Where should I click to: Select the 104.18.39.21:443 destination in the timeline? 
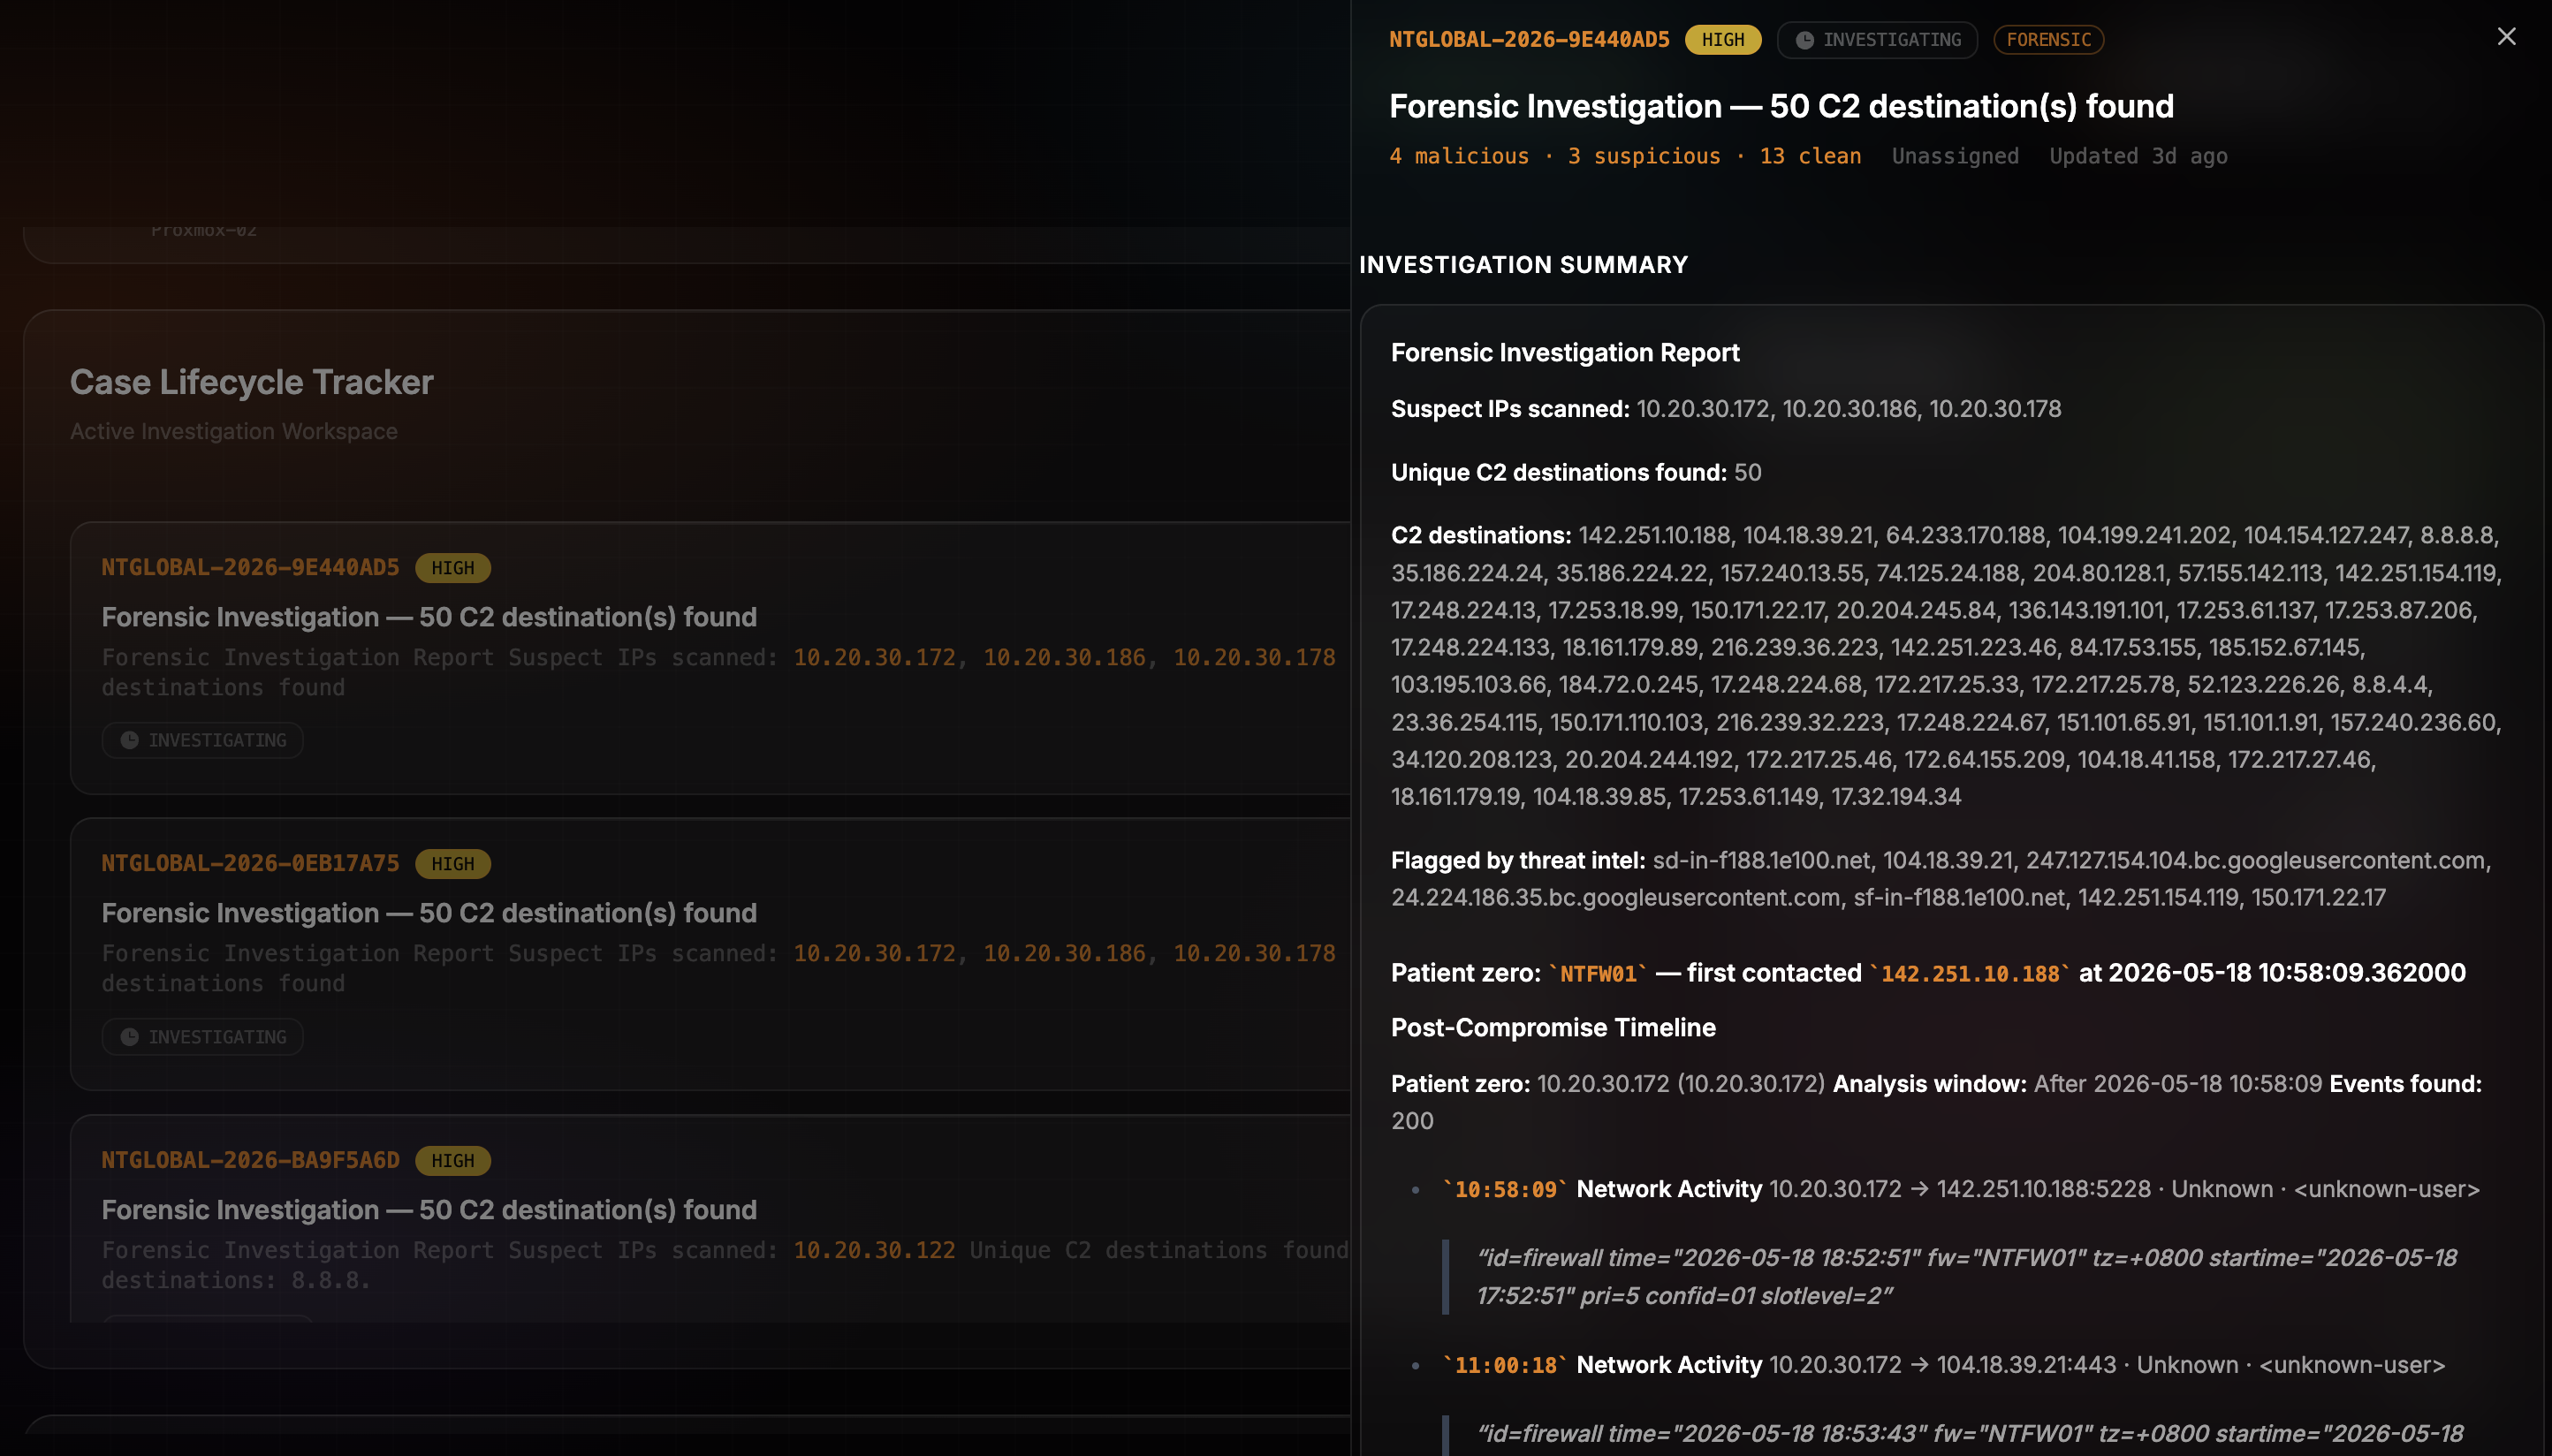[x=2026, y=1366]
